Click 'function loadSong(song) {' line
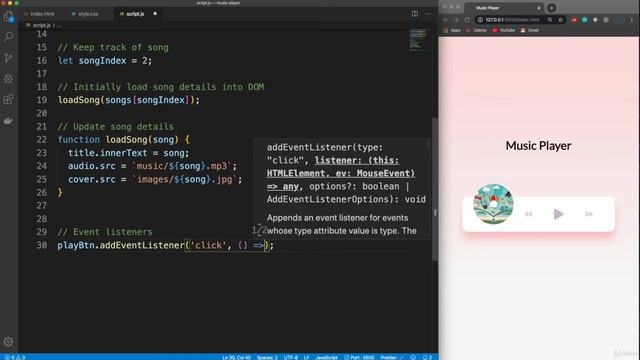The image size is (640, 360). 123,140
